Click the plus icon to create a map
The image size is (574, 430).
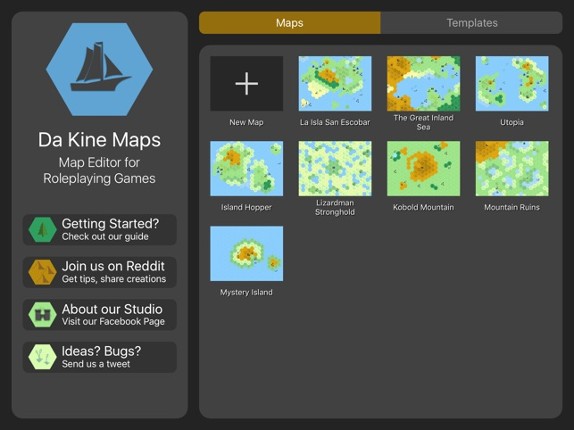[246, 83]
